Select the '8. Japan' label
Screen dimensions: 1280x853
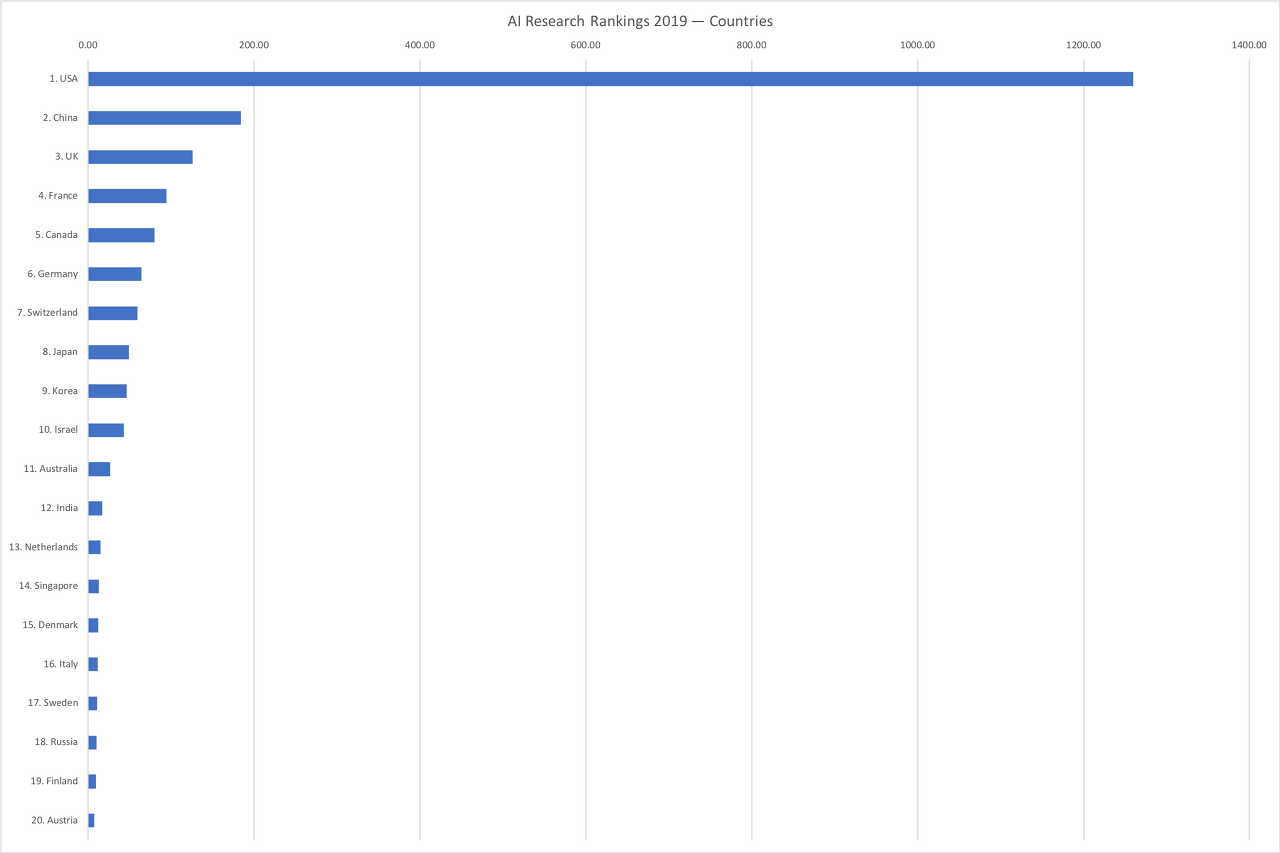tap(60, 352)
